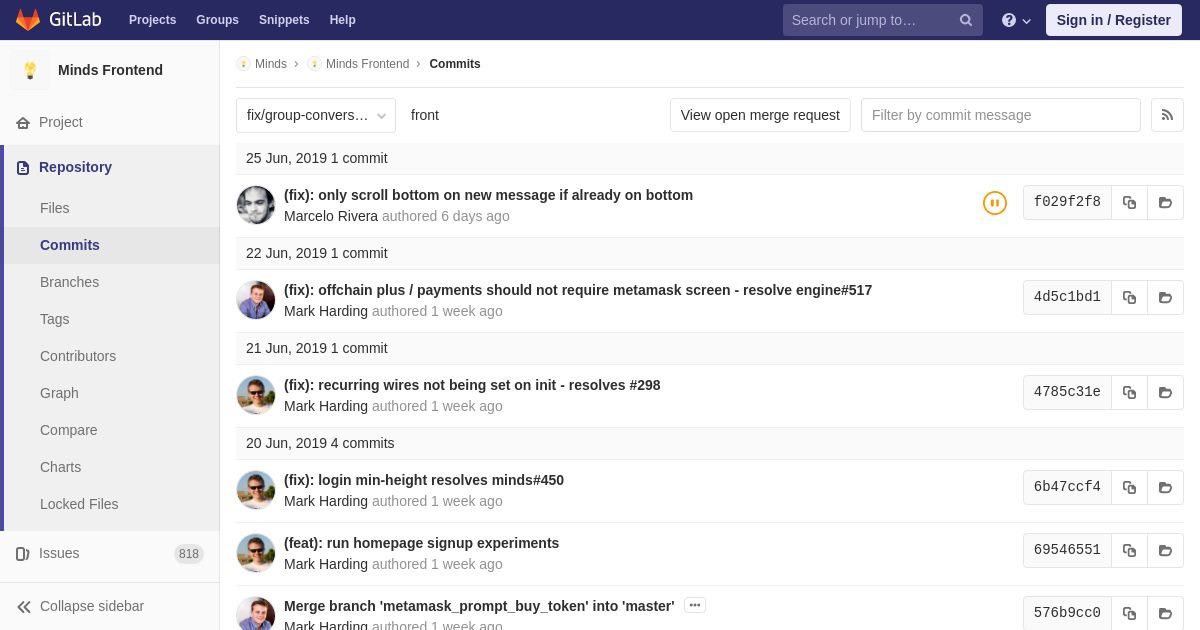Click the Minds Frontend sidebar title

point(110,70)
